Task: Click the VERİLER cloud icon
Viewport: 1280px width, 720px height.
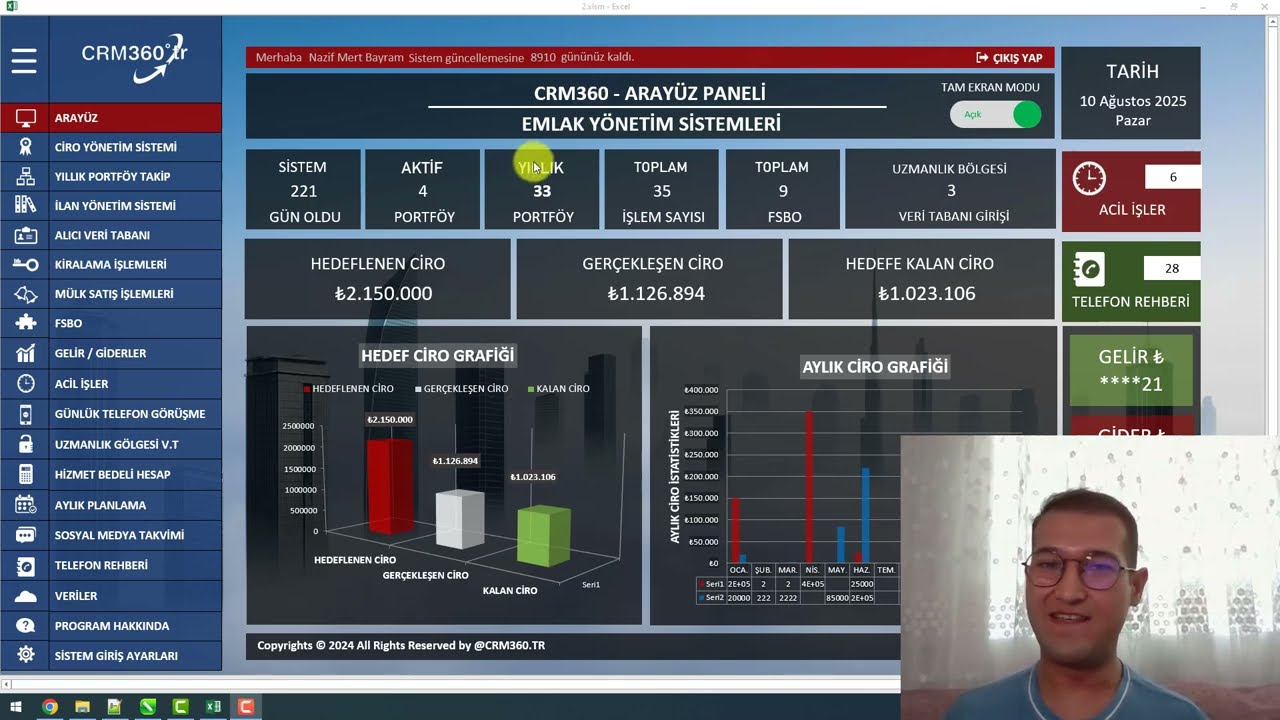Action: (26, 596)
